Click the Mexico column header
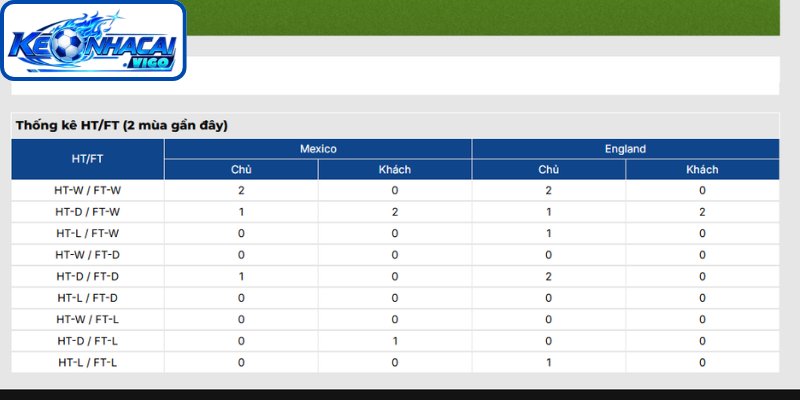Viewport: 800px width, 400px height. point(318,149)
